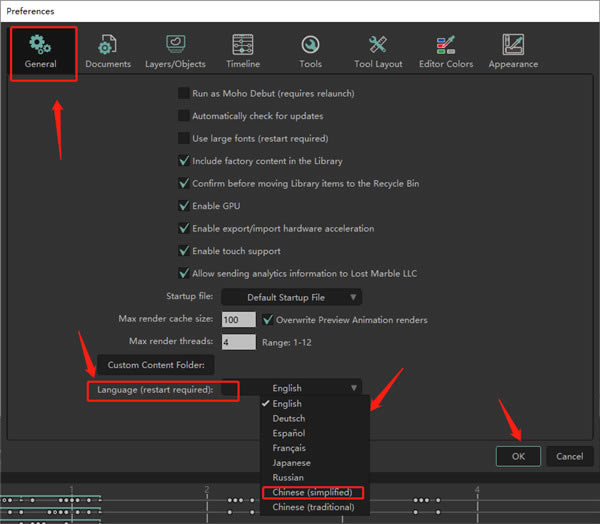Uncheck Enable touch support
The height and width of the screenshot is (524, 600).
[184, 251]
